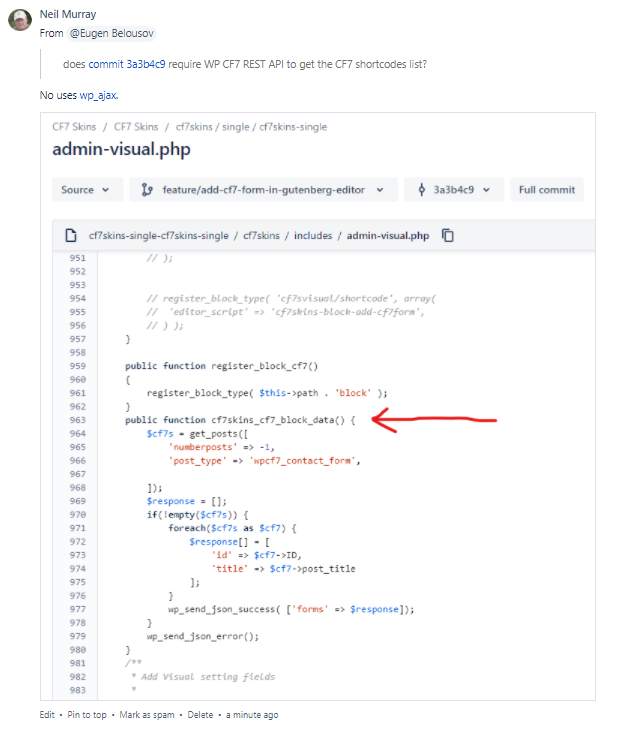Click Edit under the comment
Image resolution: width=617 pixels, height=732 pixels.
tap(47, 715)
